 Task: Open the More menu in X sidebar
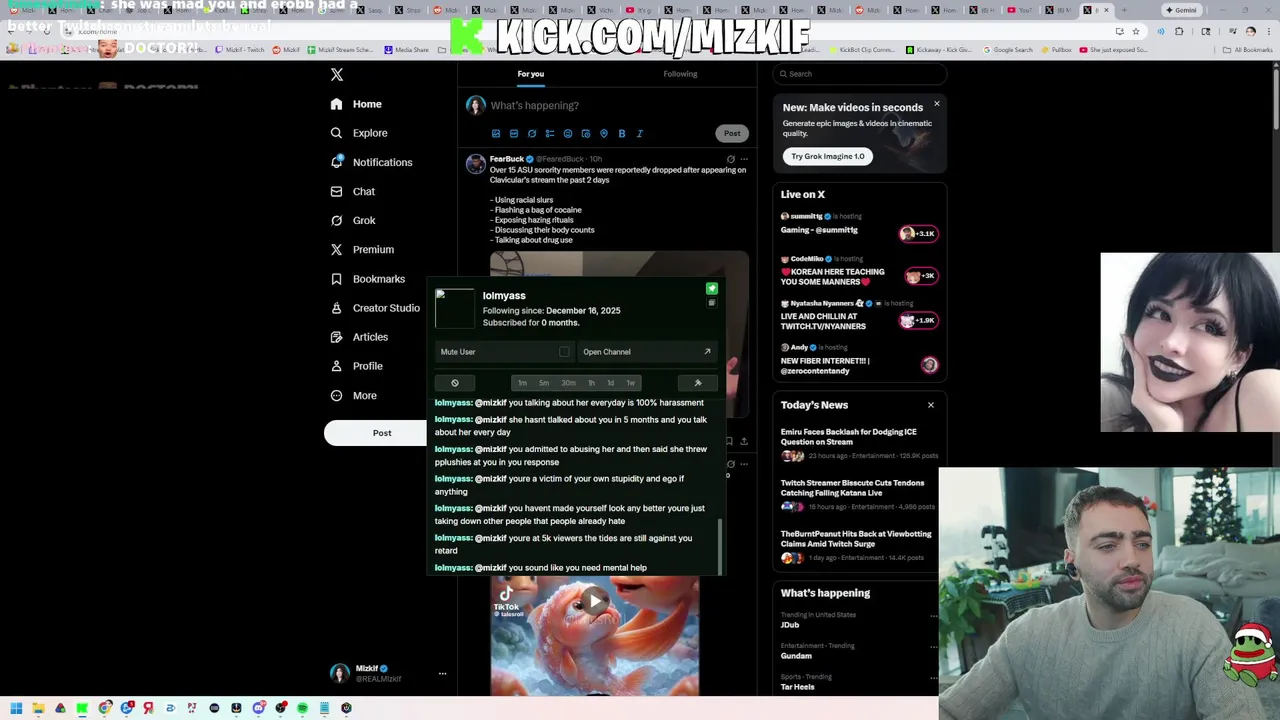click(x=354, y=395)
